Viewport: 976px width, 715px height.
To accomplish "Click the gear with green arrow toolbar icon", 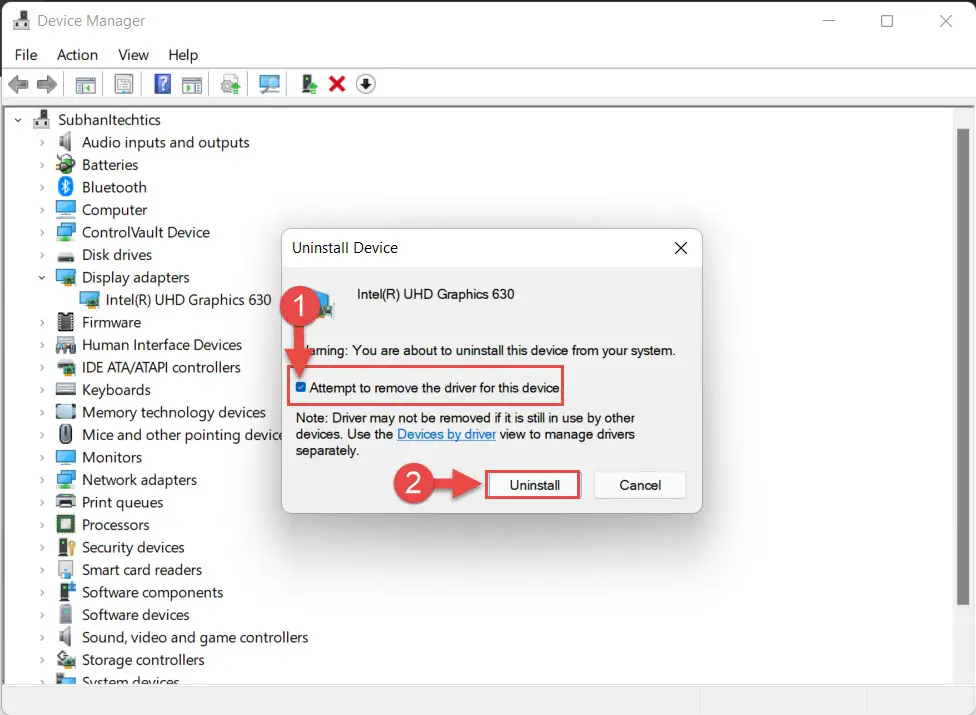I will [230, 84].
